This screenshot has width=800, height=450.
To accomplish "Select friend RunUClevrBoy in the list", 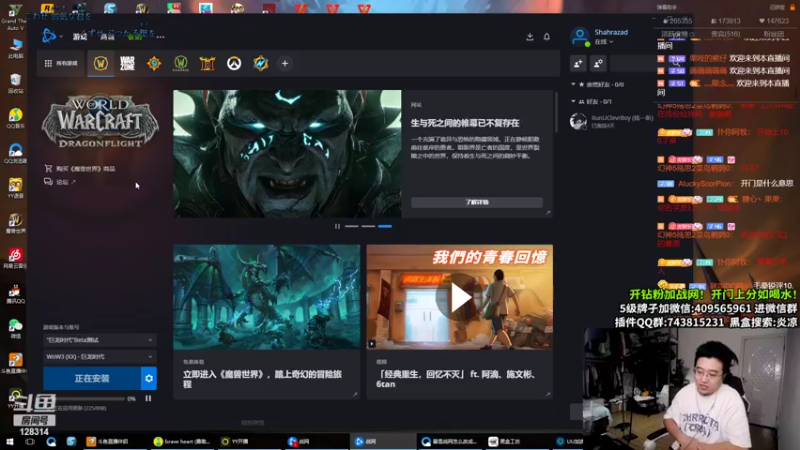I will pyautogui.click(x=612, y=121).
